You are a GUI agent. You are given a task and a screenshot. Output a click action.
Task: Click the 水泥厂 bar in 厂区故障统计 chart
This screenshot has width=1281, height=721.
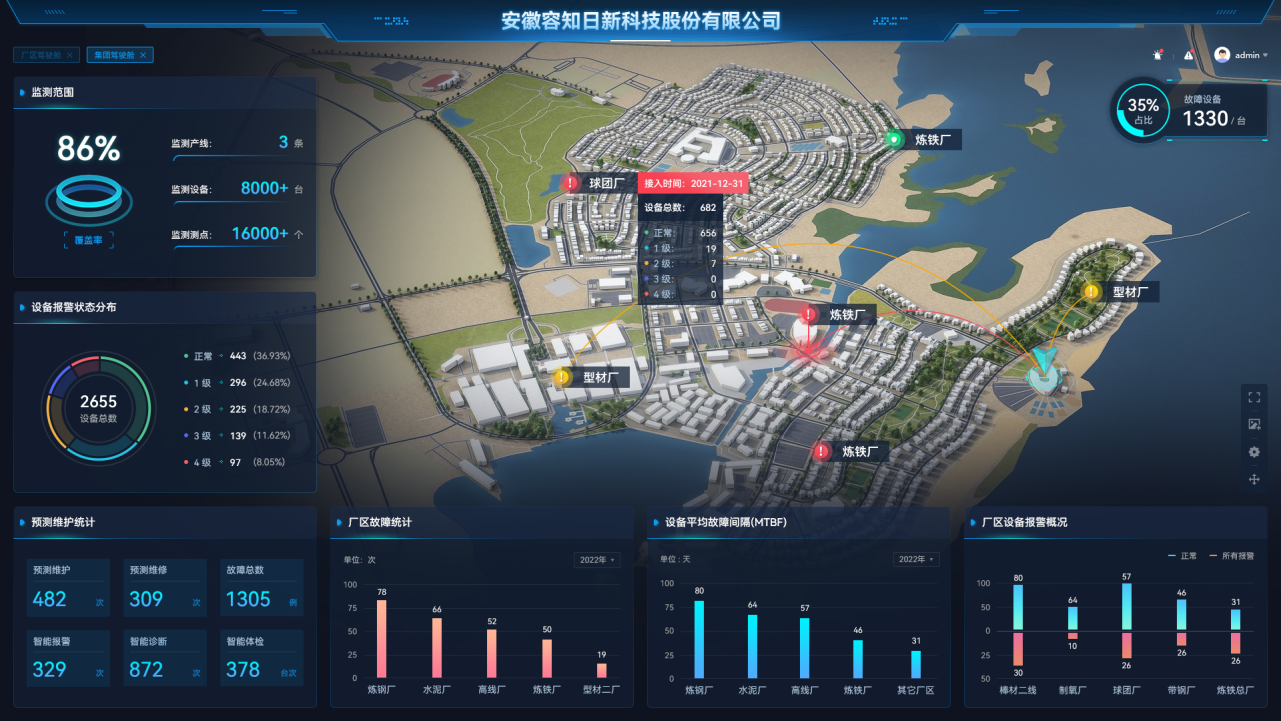pos(436,647)
